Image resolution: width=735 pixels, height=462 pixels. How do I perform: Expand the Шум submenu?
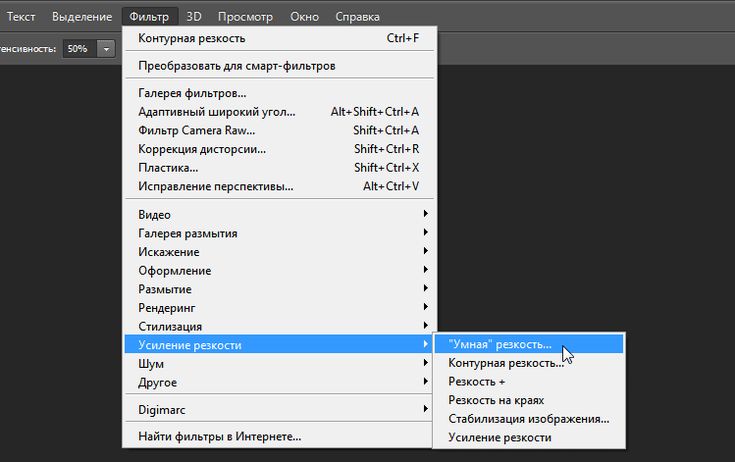click(x=151, y=364)
